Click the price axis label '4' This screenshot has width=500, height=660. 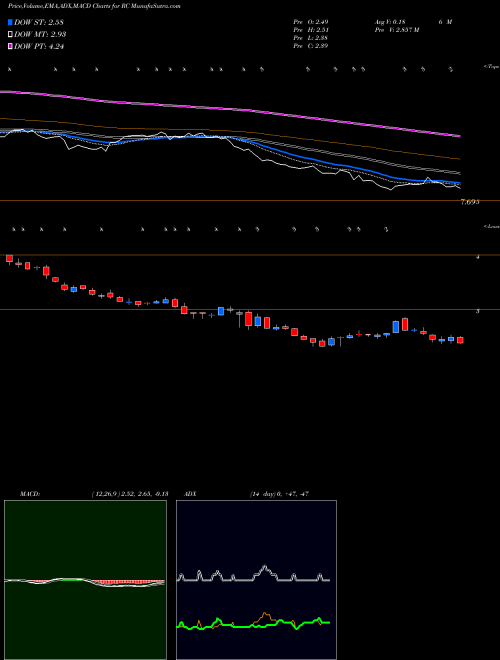coord(478,256)
